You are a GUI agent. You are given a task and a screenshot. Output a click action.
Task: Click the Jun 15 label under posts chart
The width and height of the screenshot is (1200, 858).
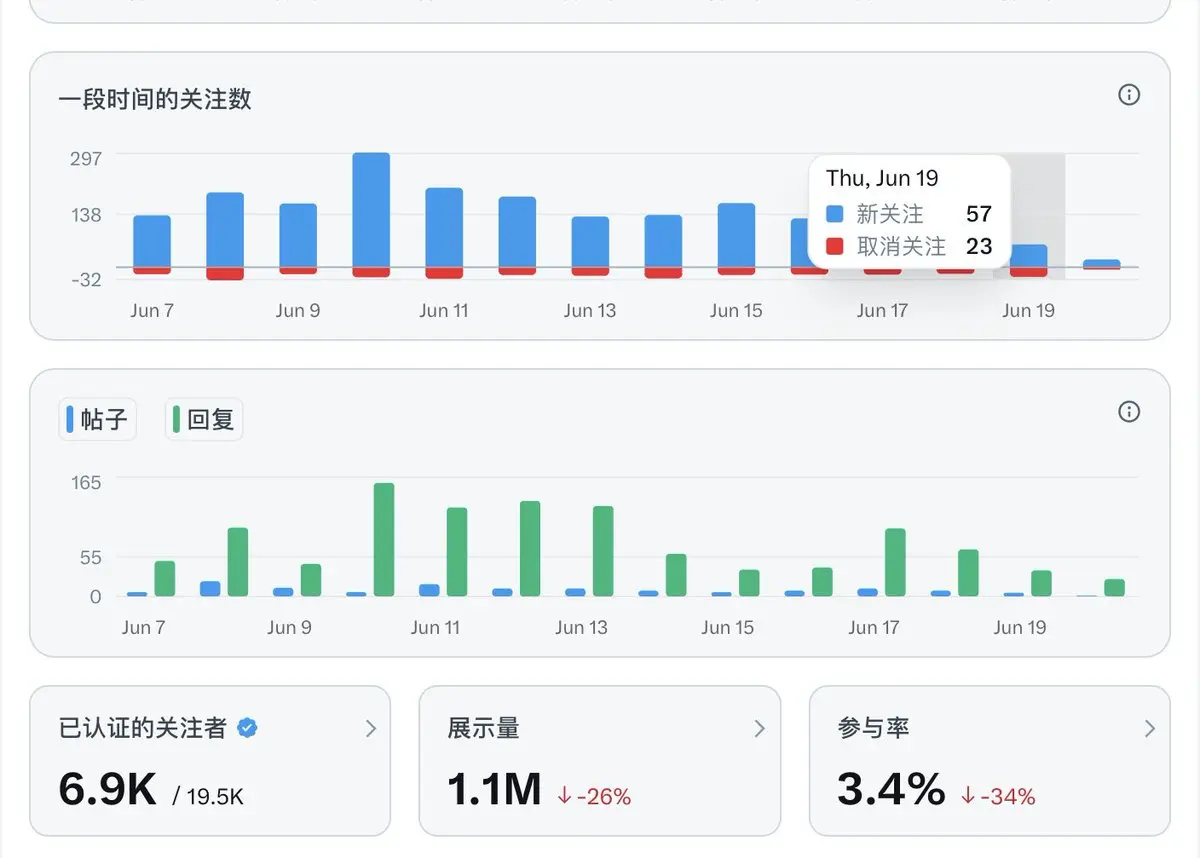coord(728,628)
